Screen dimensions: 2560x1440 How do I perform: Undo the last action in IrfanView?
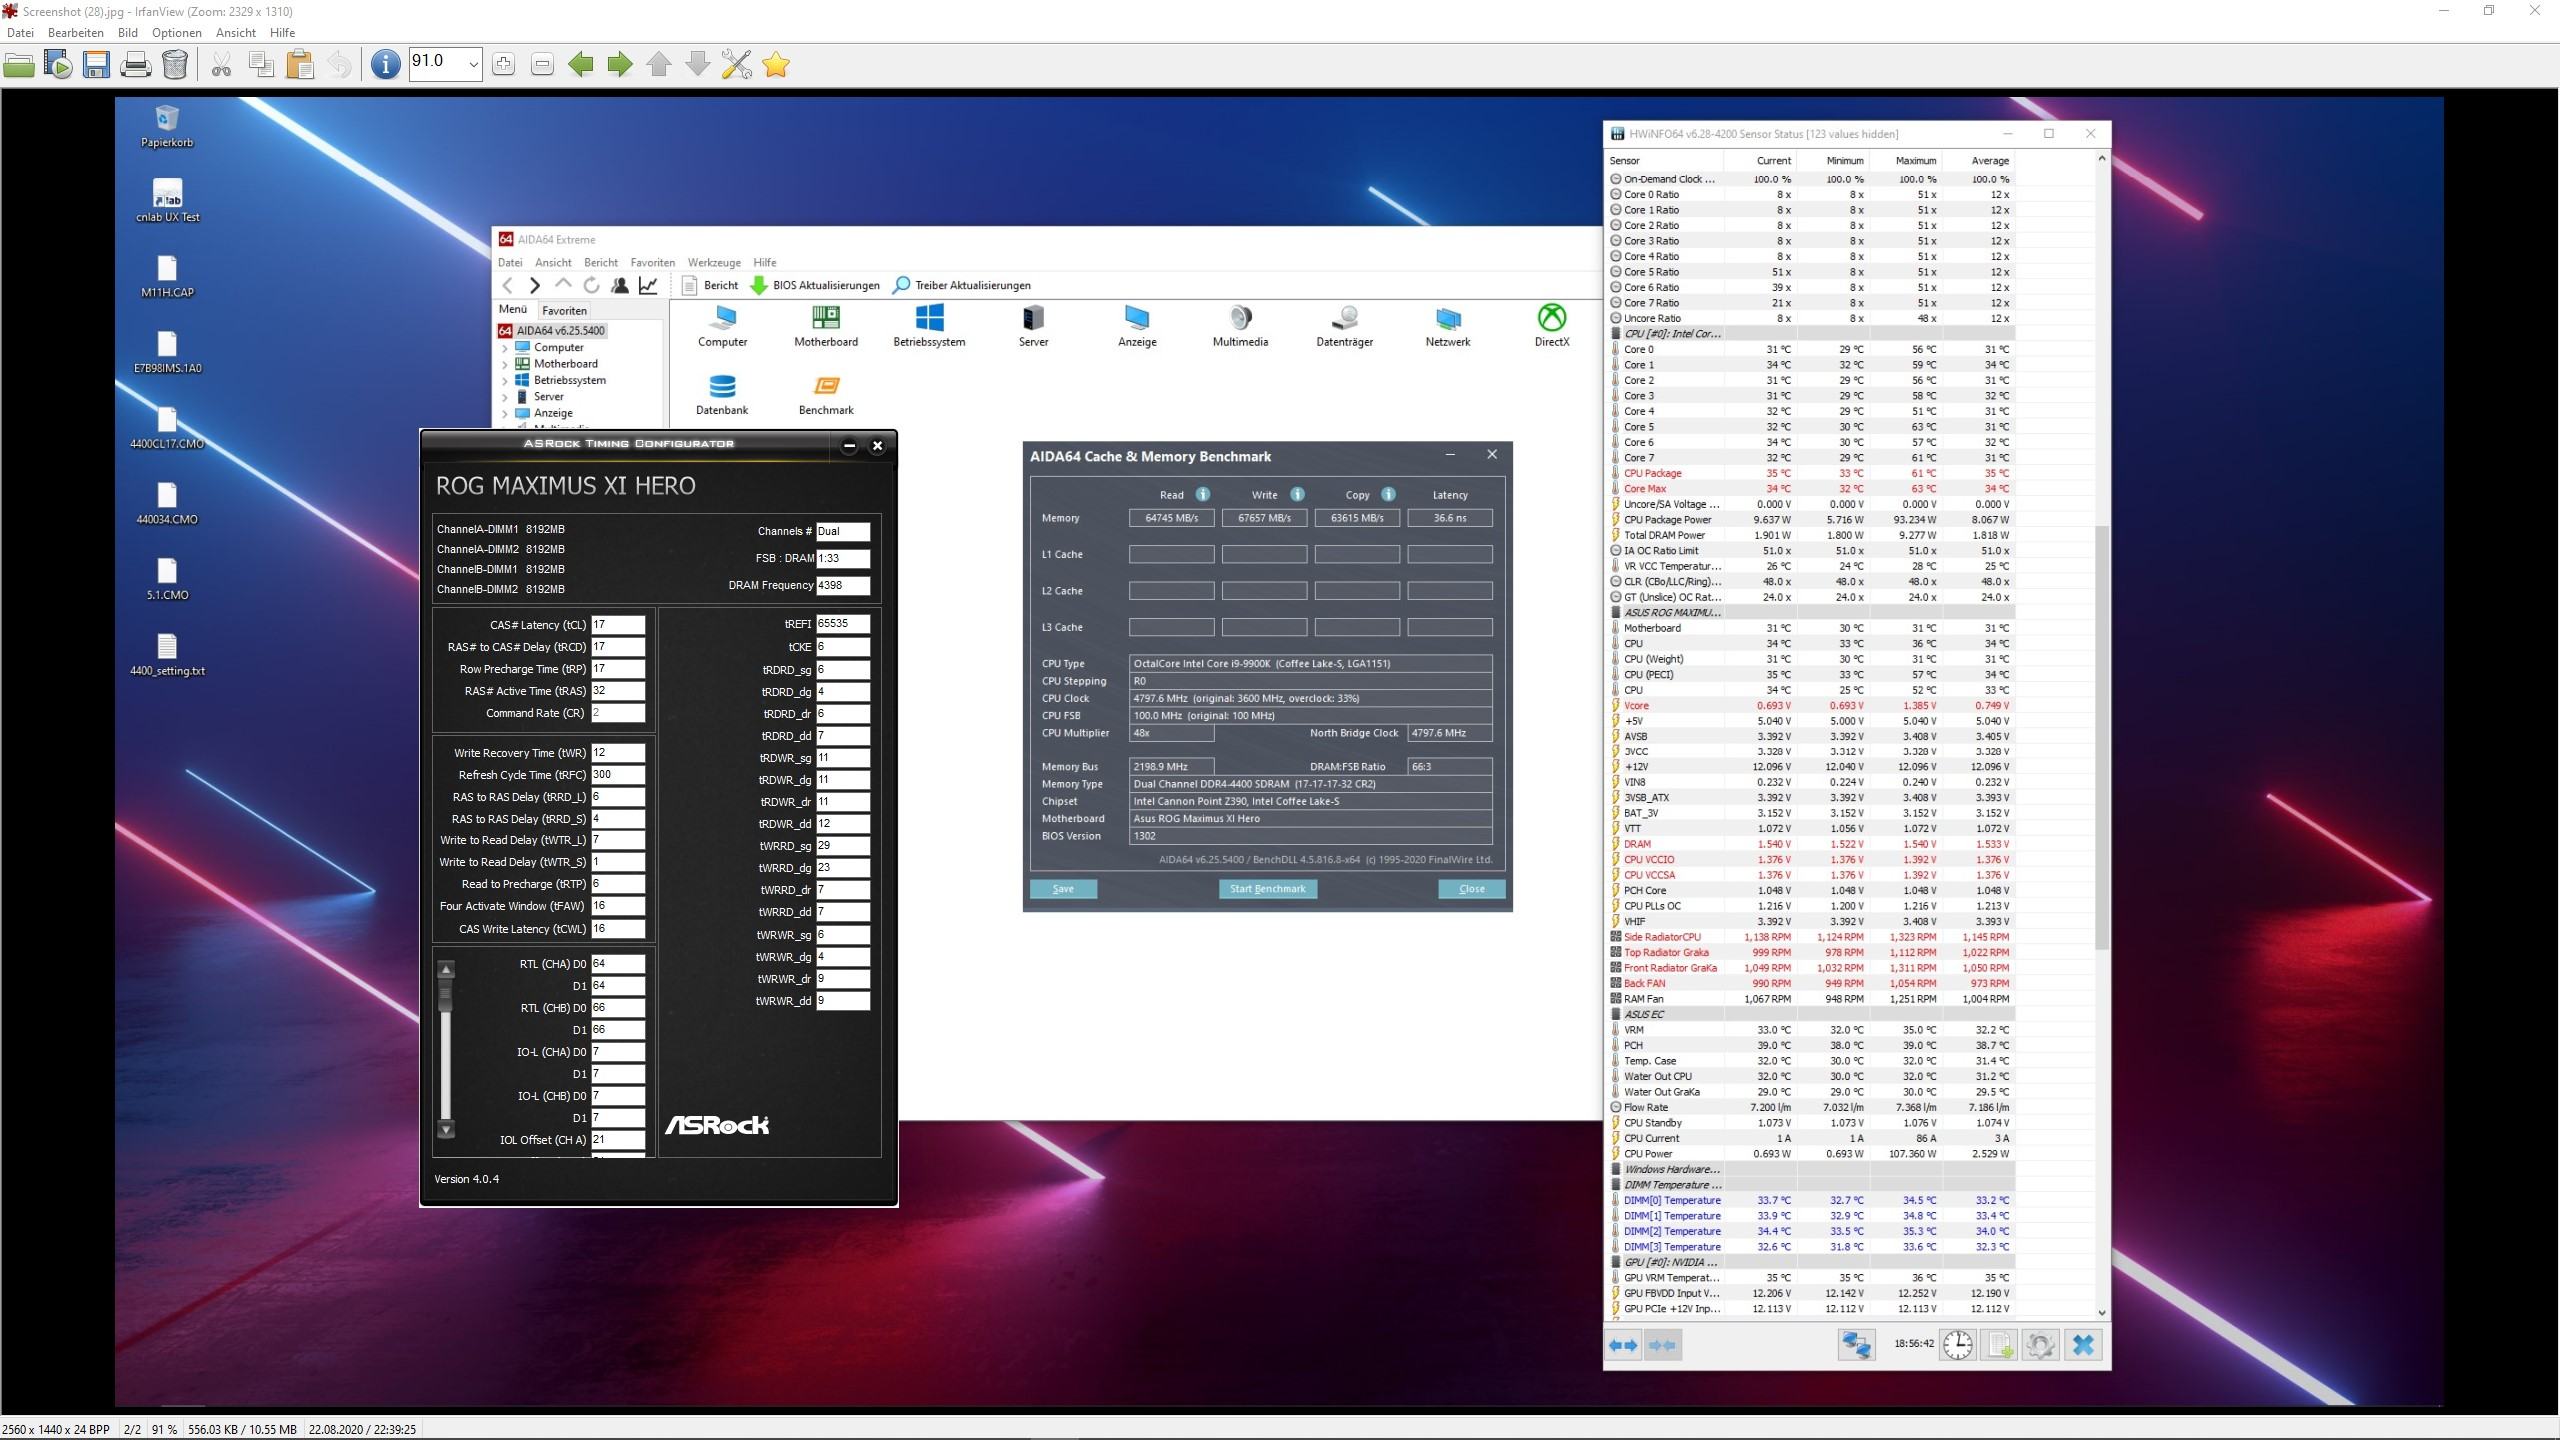tap(339, 65)
